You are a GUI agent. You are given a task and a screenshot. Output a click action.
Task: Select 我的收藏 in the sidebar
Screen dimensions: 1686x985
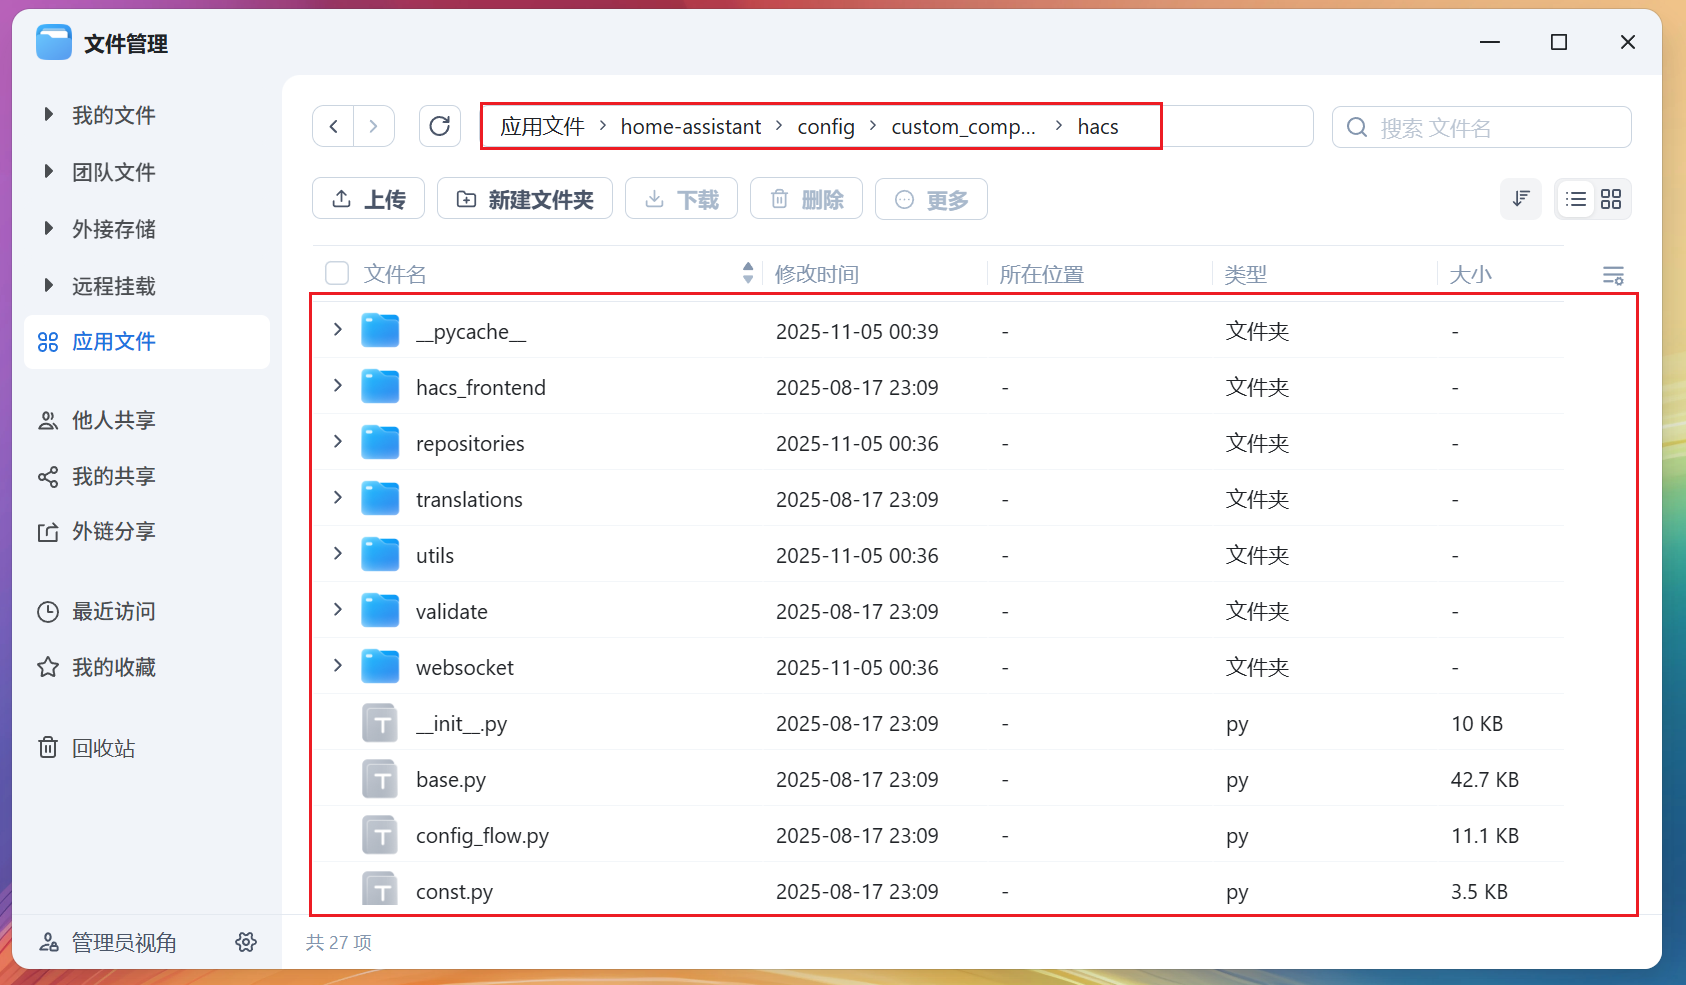point(113,667)
